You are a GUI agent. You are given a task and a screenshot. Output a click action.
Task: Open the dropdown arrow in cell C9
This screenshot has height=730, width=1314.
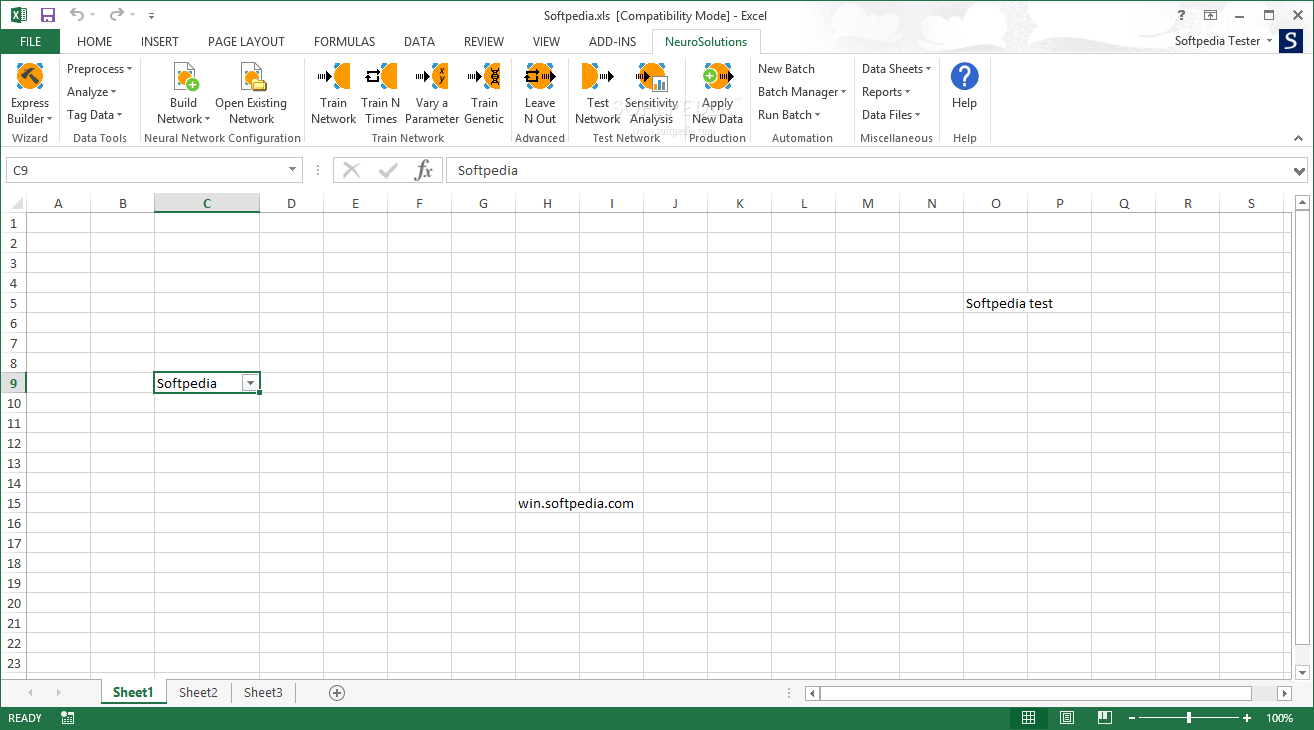tap(250, 383)
